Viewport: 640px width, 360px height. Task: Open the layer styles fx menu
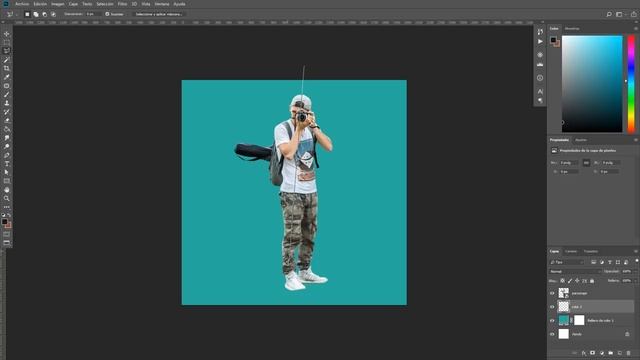pos(584,353)
